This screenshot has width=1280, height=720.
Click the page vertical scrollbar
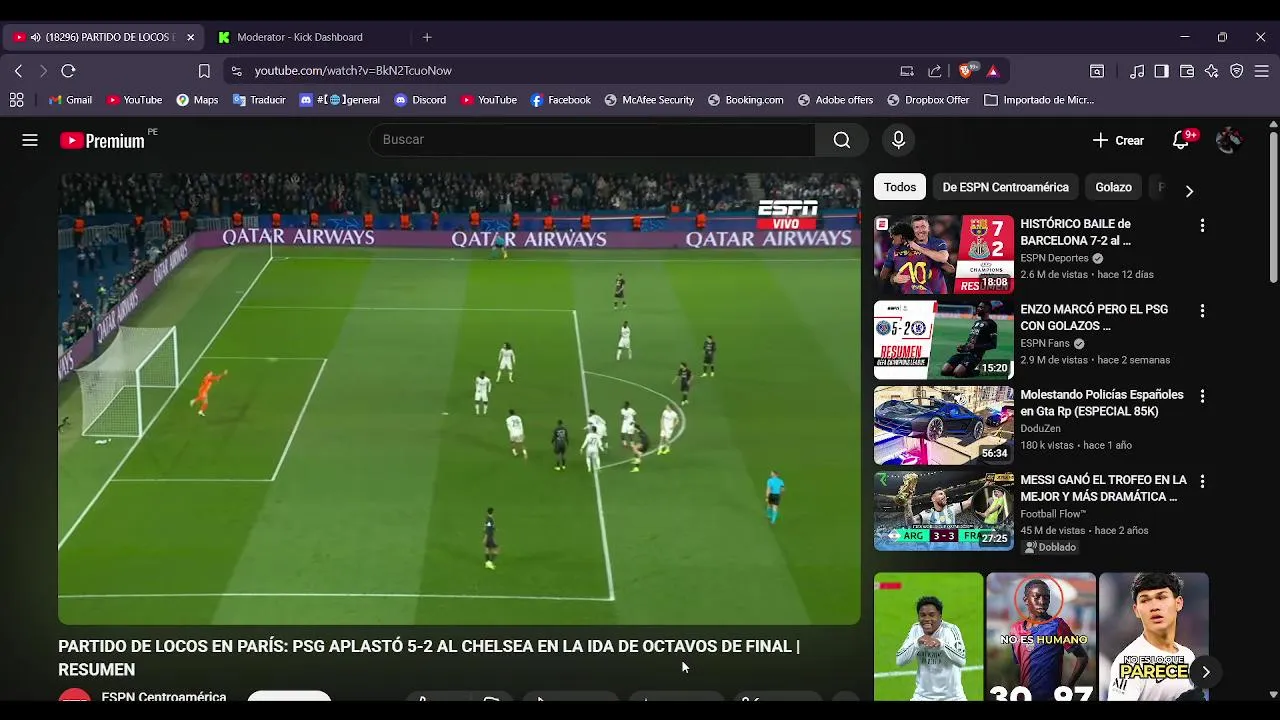coord(1273,208)
